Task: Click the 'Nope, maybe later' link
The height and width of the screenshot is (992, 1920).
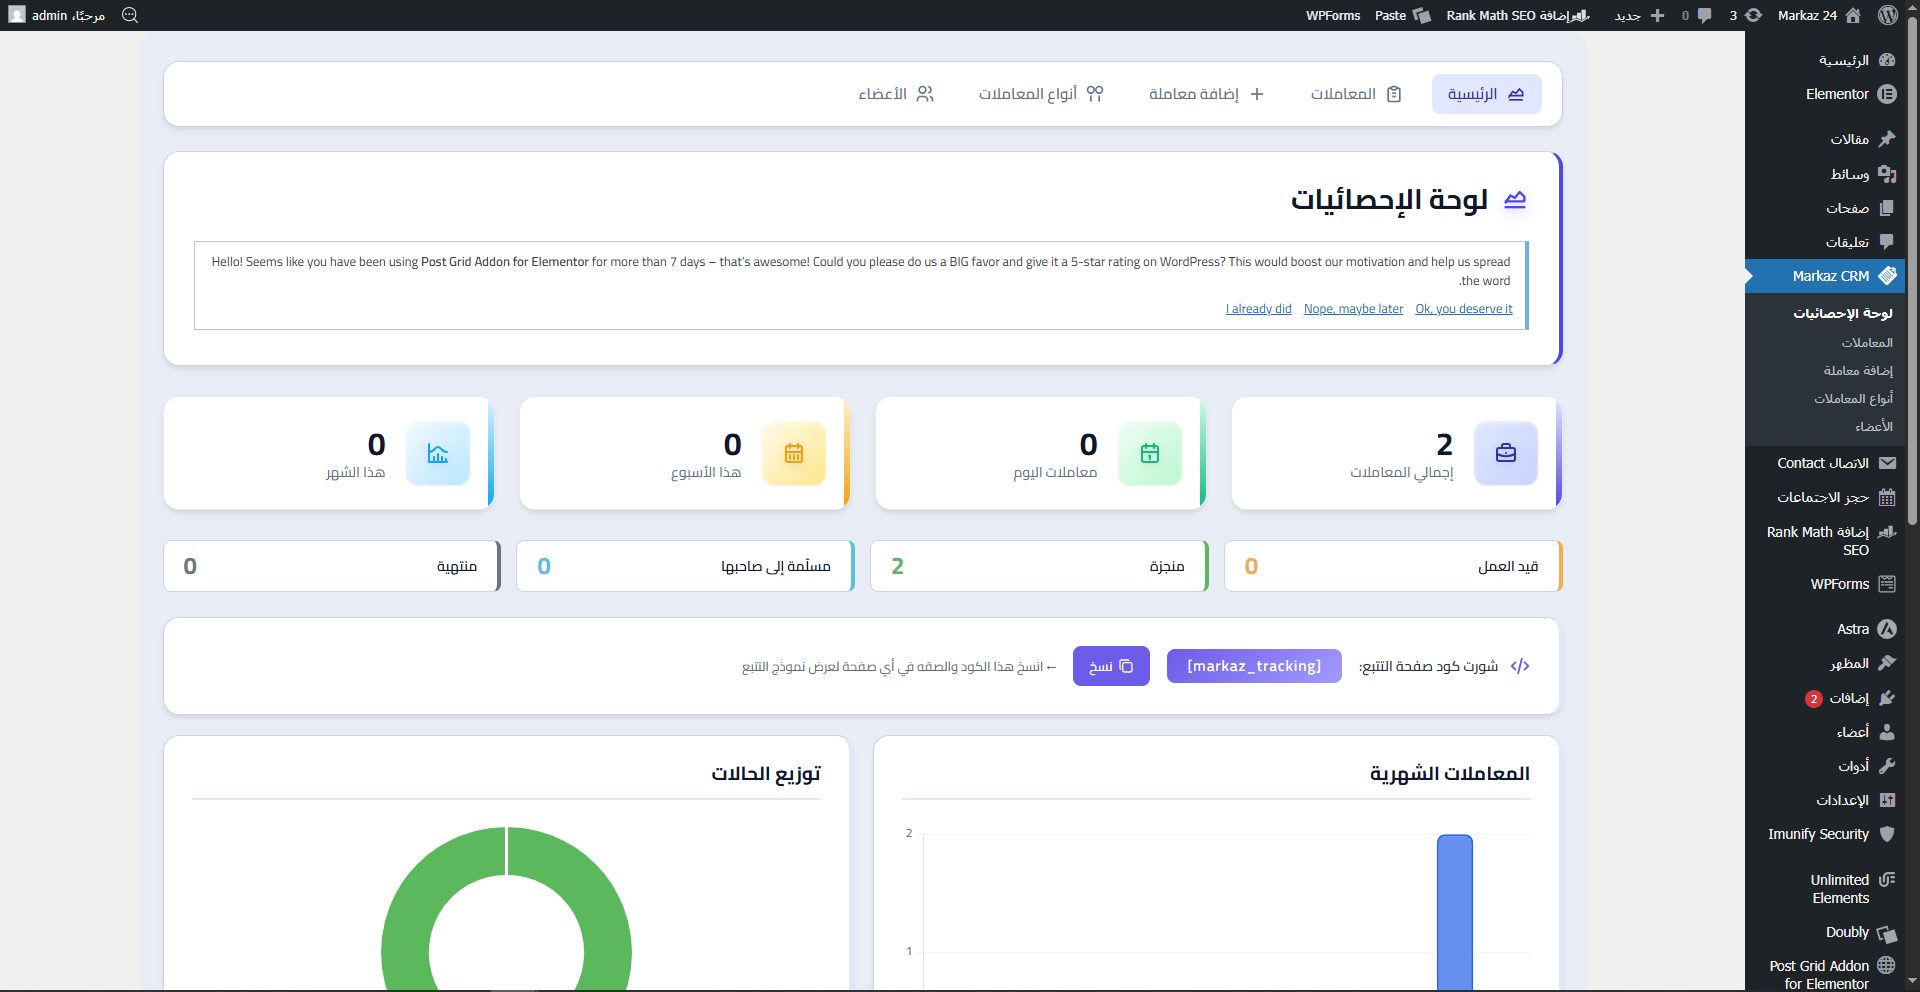Action: pyautogui.click(x=1353, y=309)
